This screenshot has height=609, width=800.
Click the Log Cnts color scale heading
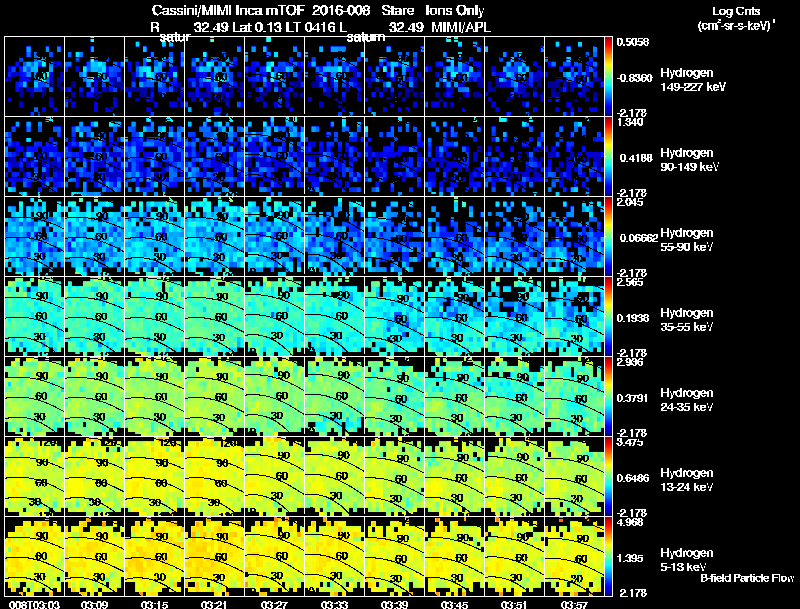[736, 11]
